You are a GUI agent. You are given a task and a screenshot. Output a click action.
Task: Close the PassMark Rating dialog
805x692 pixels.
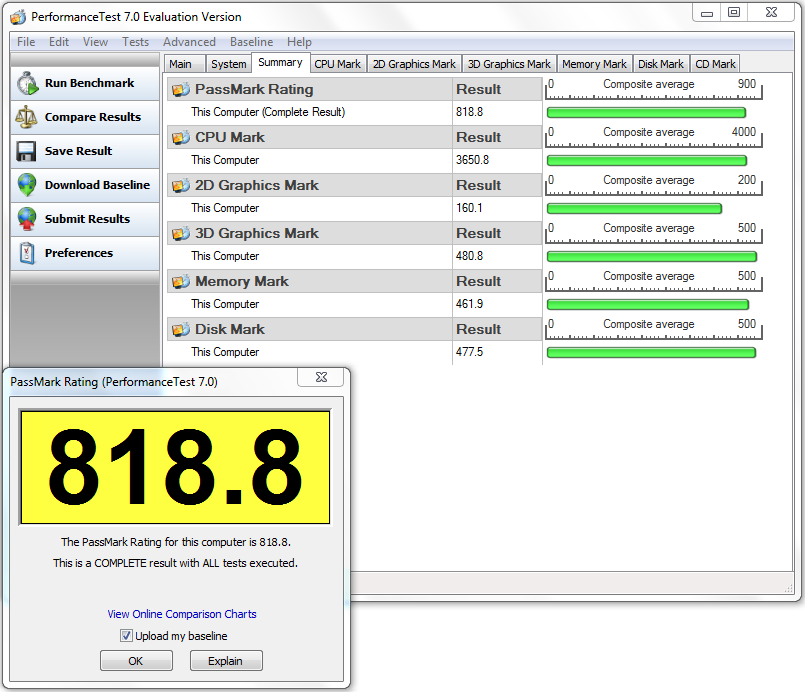pos(321,377)
